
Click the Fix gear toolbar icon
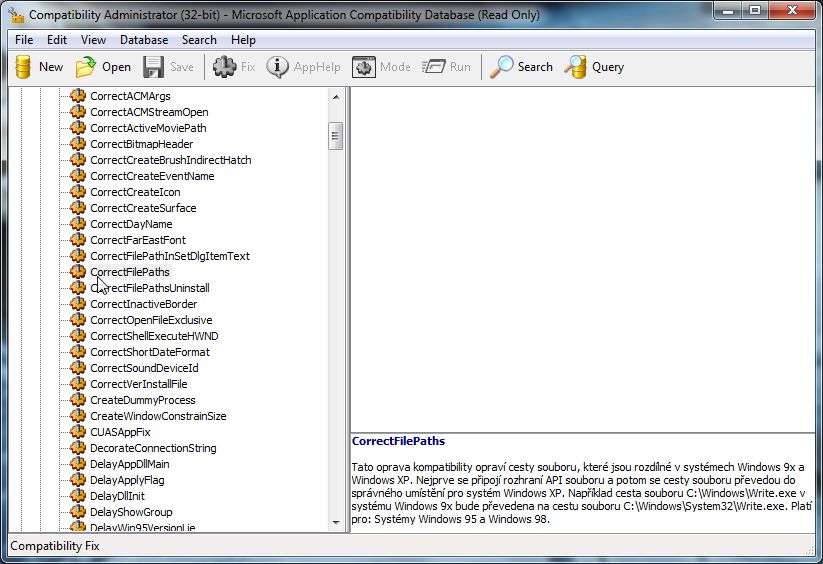[x=225, y=67]
